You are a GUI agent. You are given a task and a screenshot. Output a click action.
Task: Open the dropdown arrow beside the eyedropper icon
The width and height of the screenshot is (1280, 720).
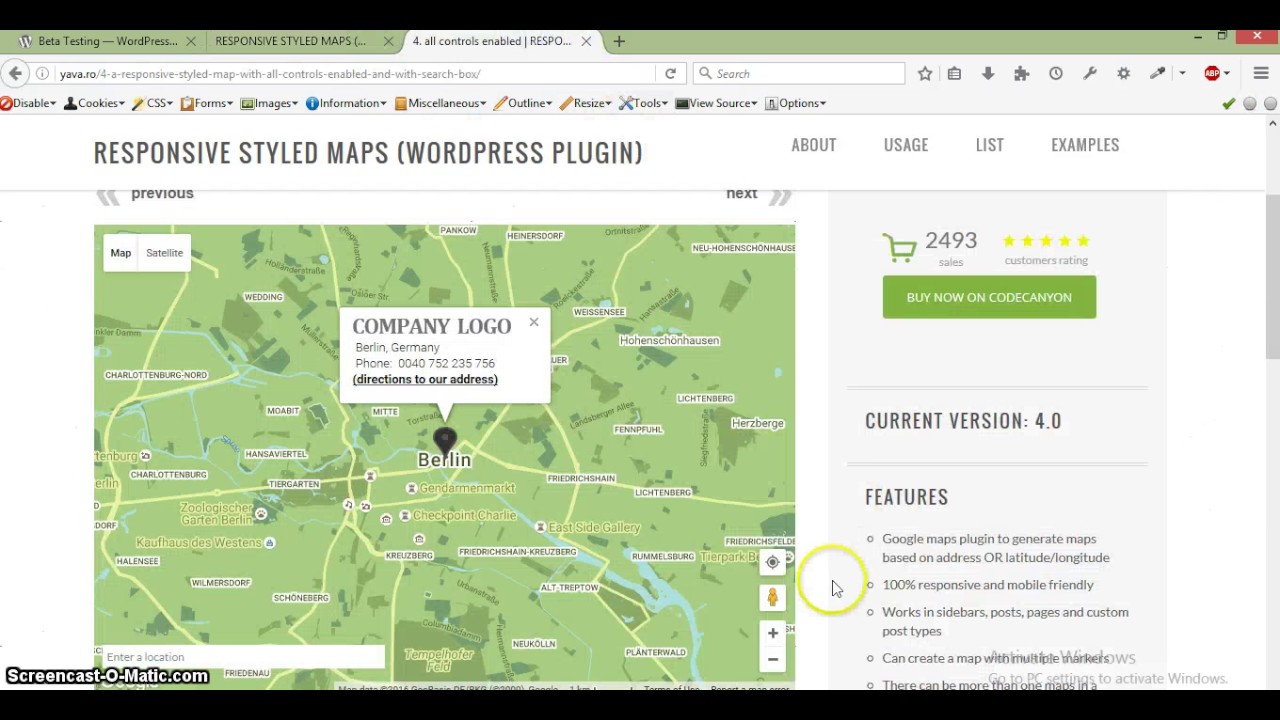pyautogui.click(x=1182, y=73)
